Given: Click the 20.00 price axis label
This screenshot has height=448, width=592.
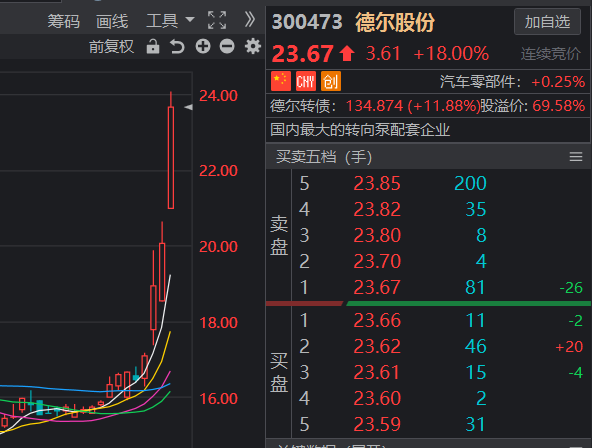Looking at the screenshot, I should (218, 247).
